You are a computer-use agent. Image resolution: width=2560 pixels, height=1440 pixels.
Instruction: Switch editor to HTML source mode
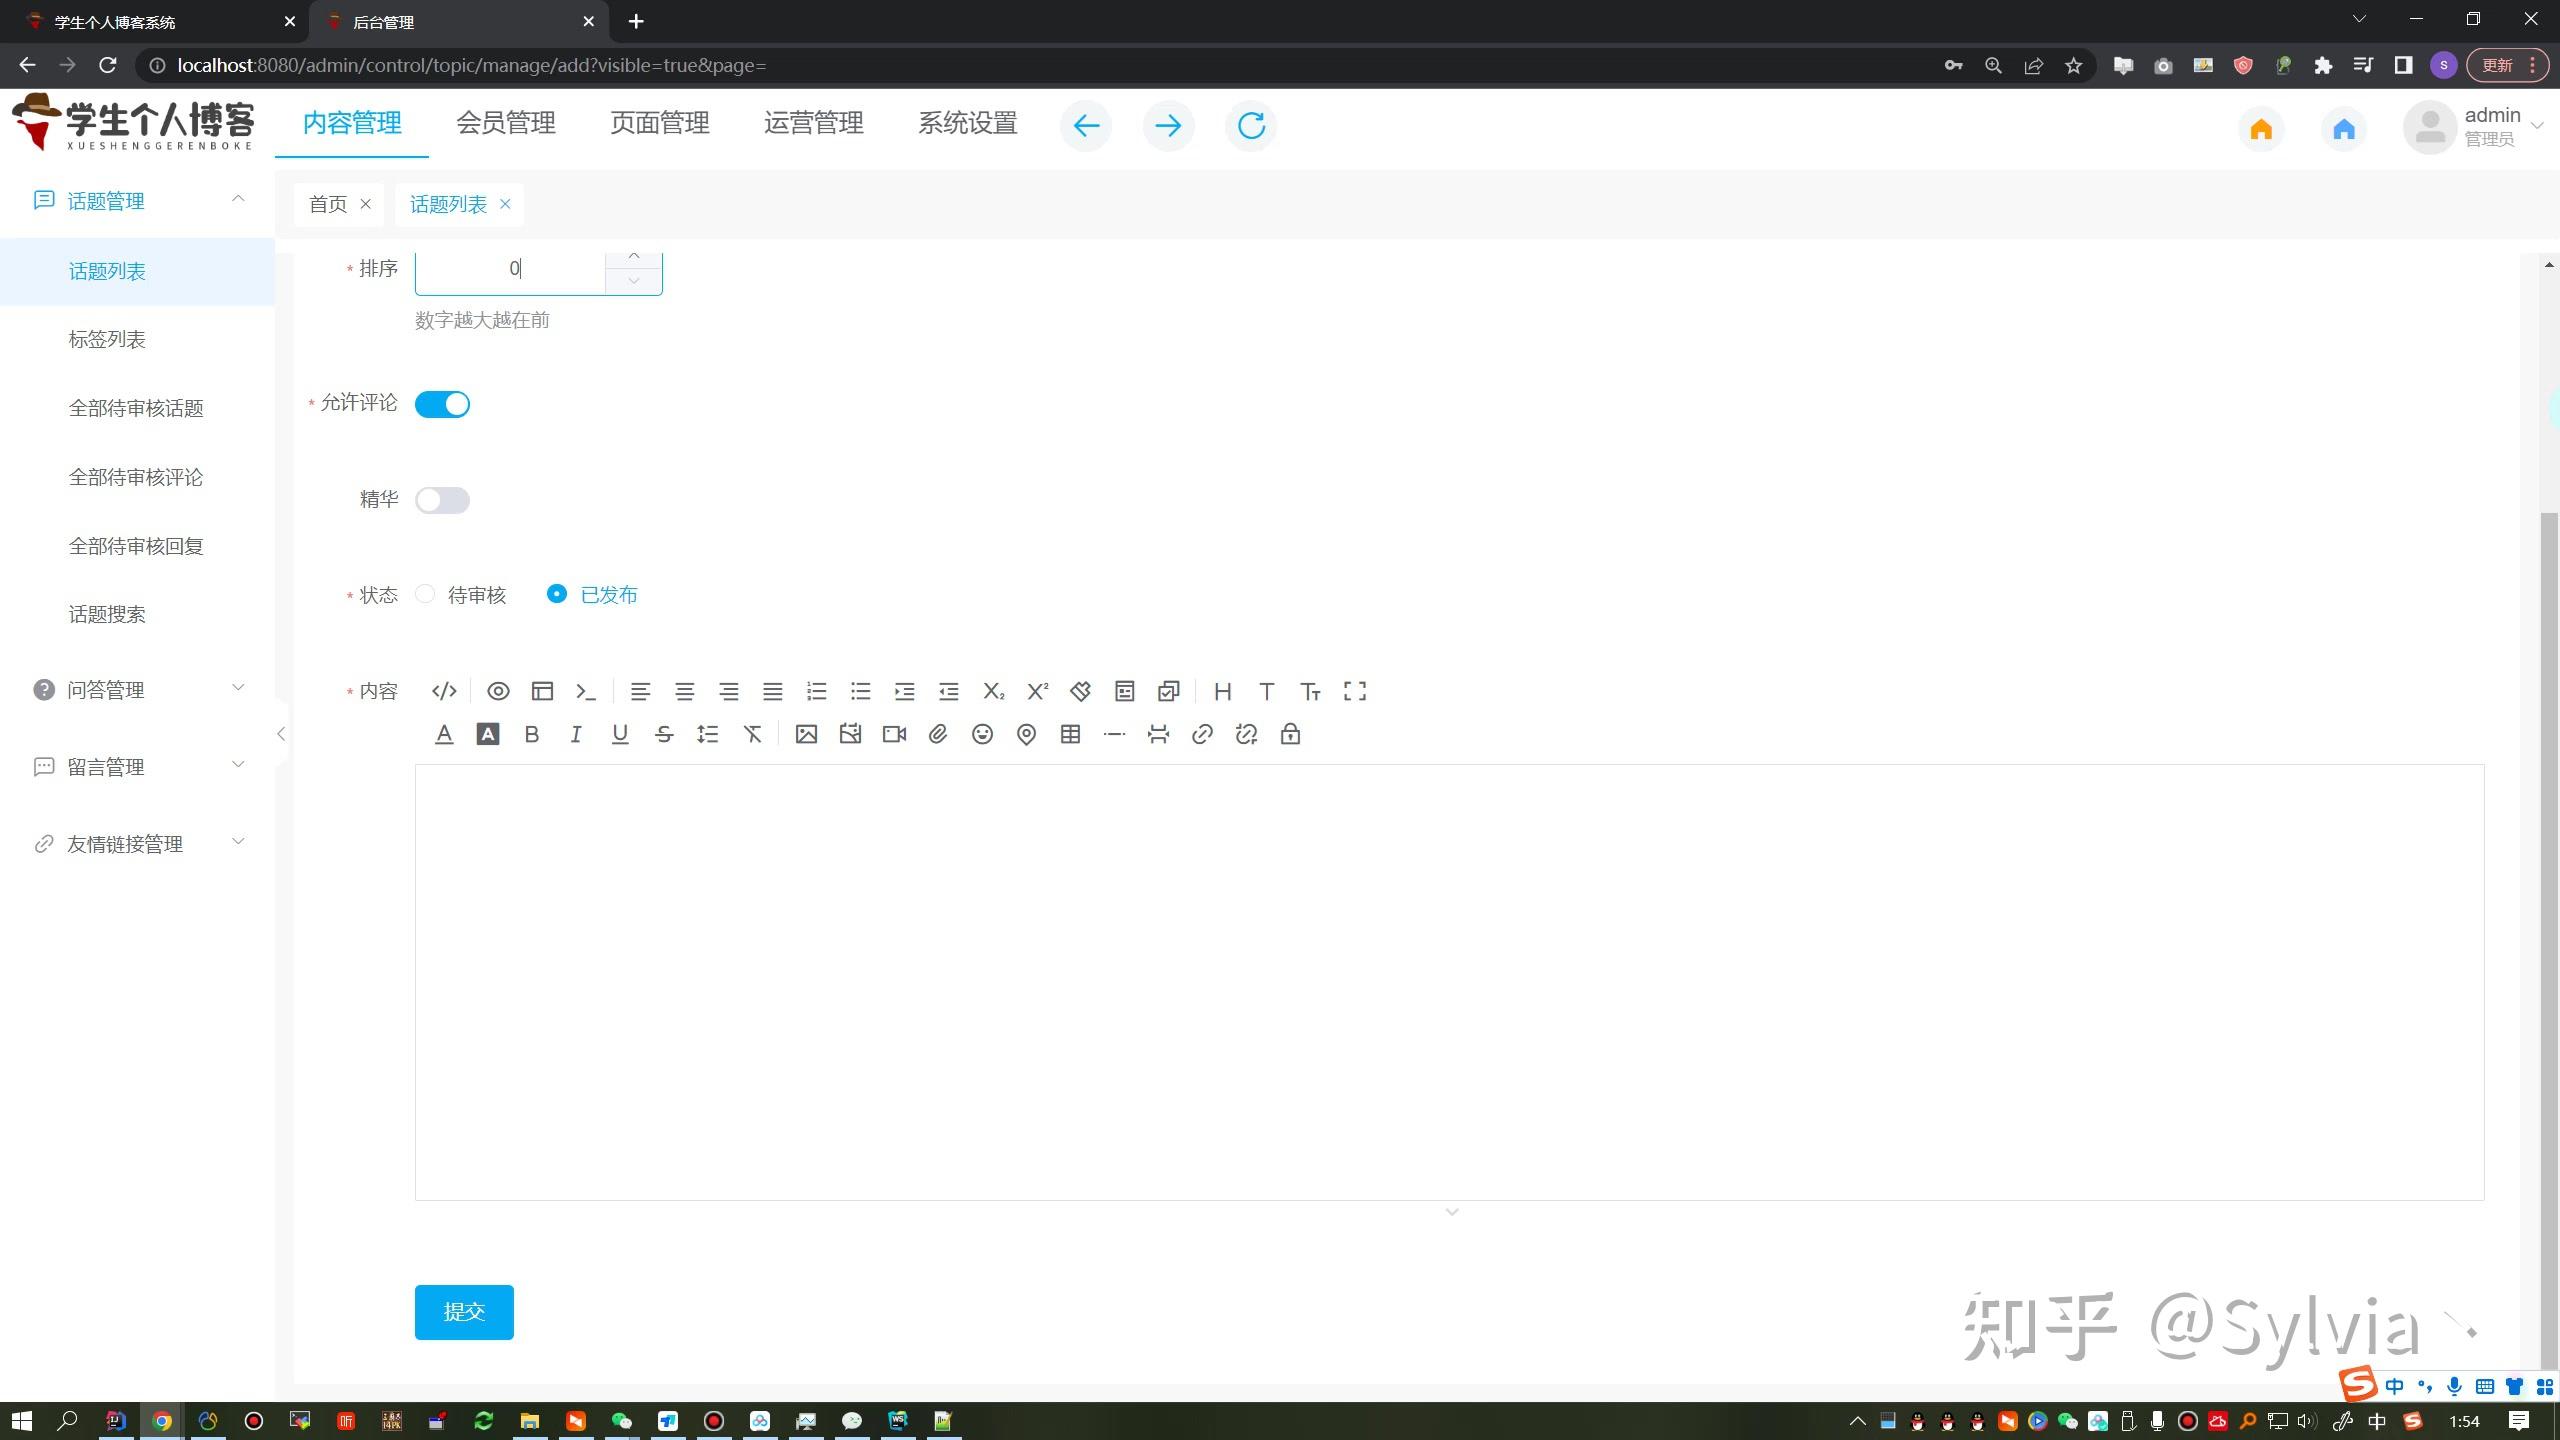pyautogui.click(x=444, y=691)
